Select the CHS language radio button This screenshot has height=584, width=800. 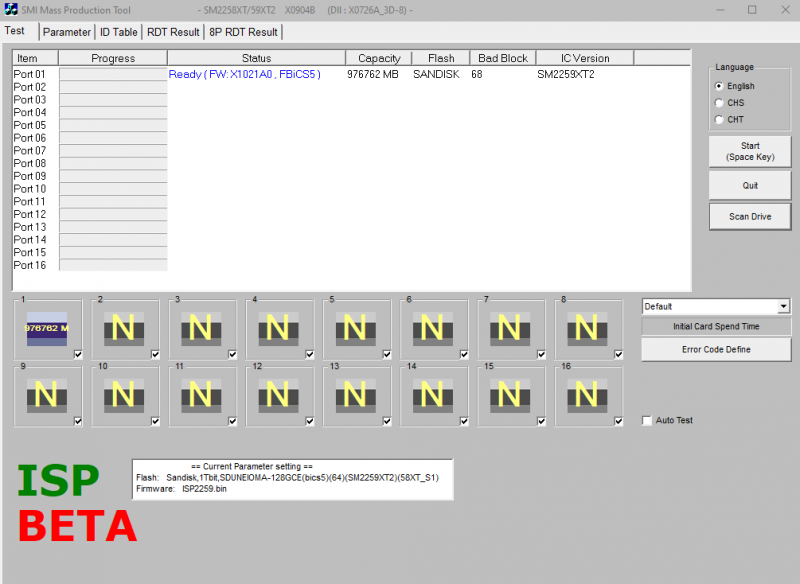(719, 103)
